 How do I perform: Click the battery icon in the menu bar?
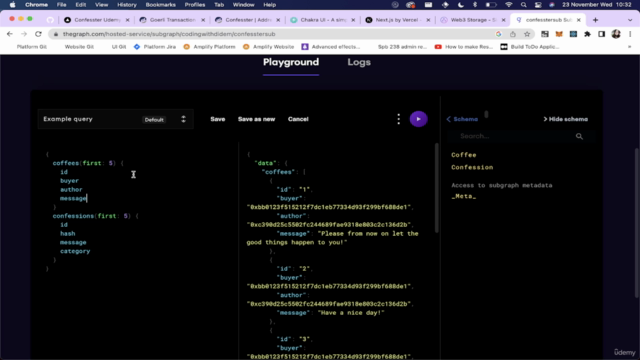pos(491,5)
